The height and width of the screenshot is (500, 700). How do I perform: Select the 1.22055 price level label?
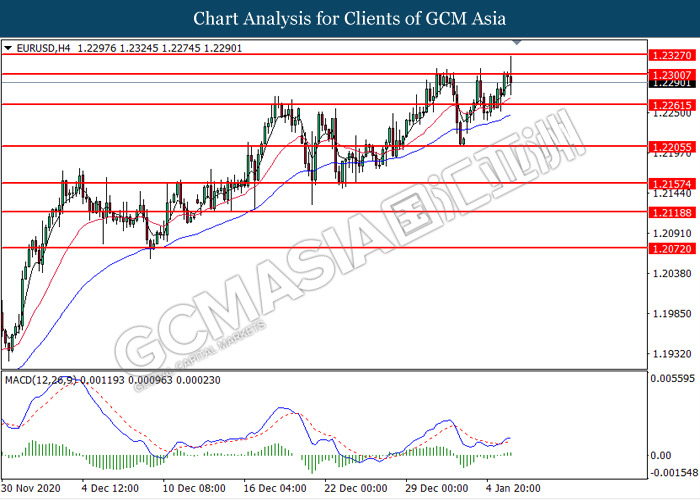pyautogui.click(x=672, y=147)
